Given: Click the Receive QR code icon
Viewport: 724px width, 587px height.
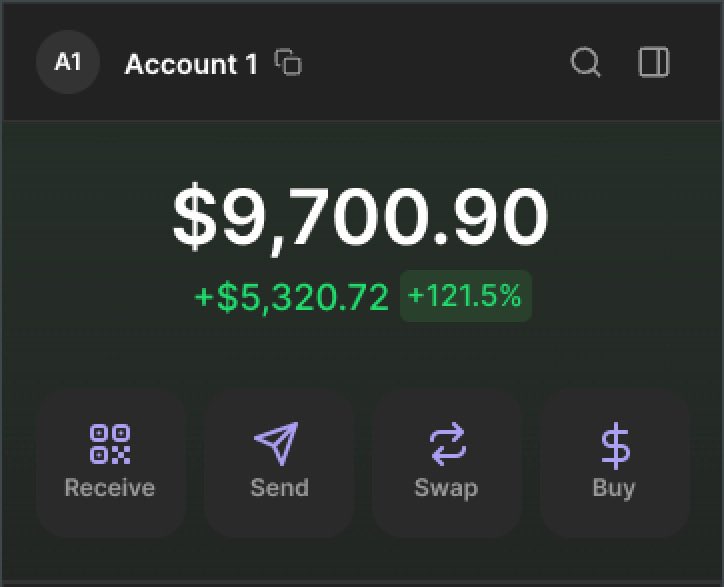Looking at the screenshot, I should pyautogui.click(x=110, y=444).
